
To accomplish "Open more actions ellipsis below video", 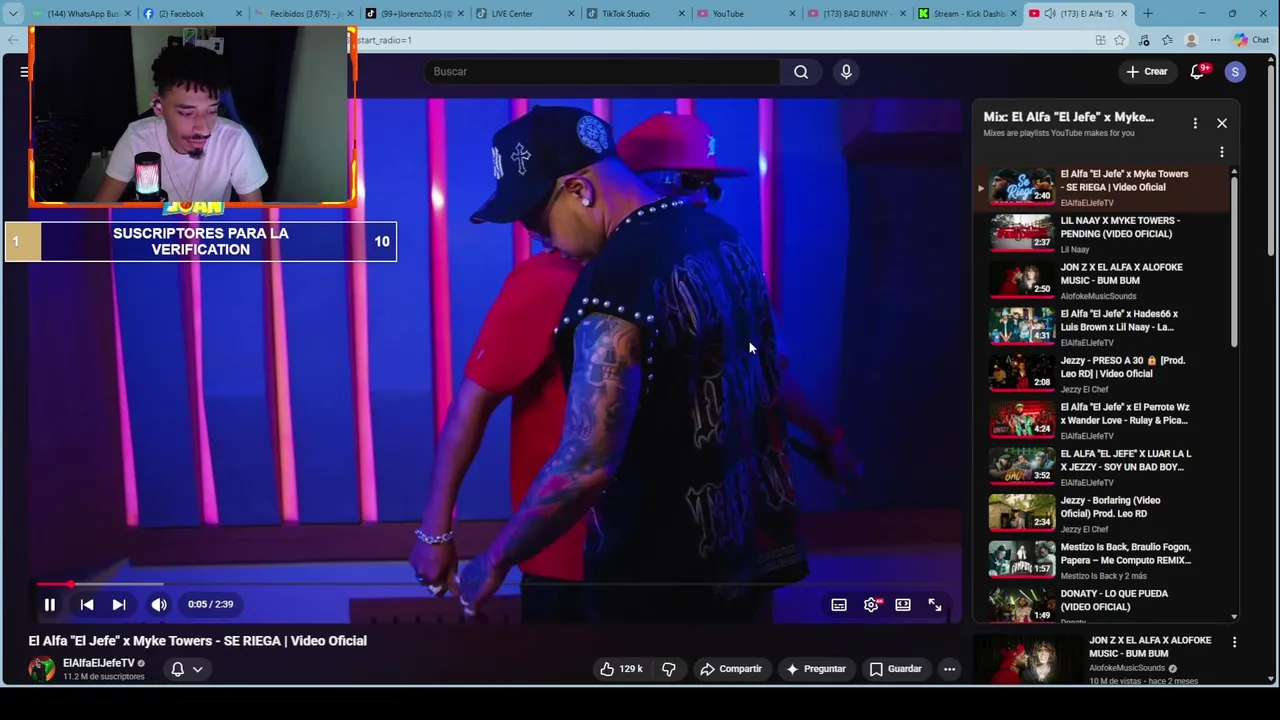I will coord(949,669).
